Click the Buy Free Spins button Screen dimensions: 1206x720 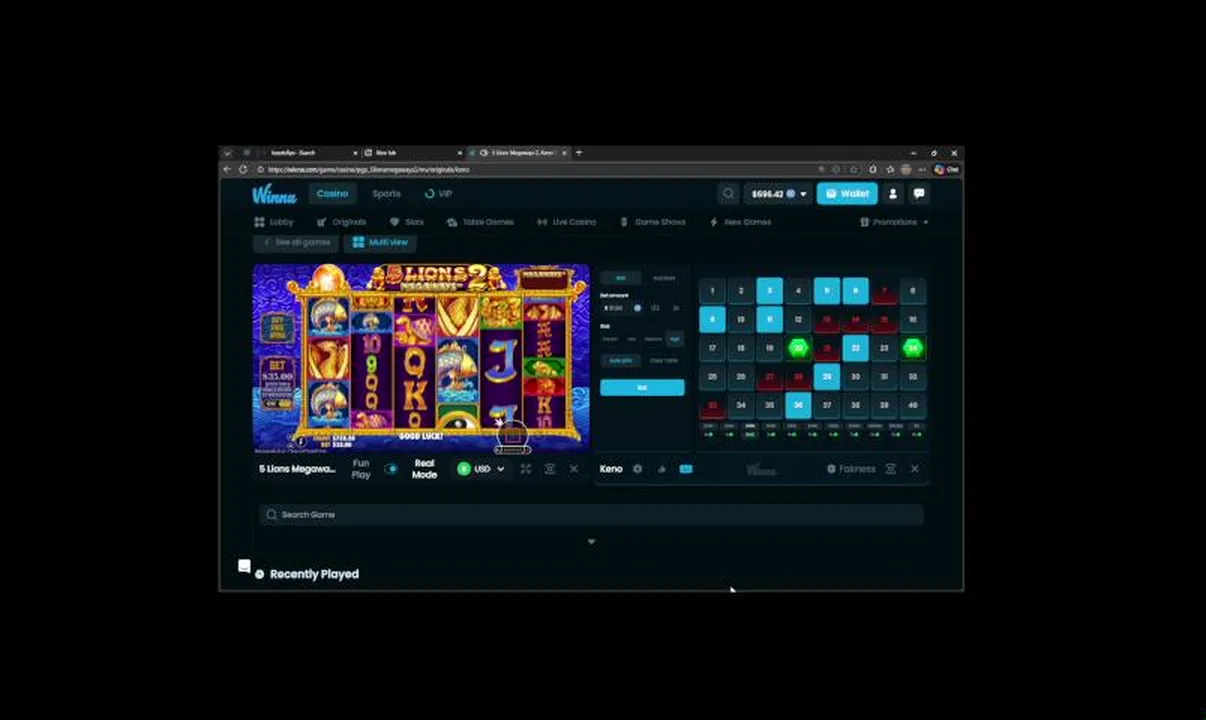tap(277, 328)
